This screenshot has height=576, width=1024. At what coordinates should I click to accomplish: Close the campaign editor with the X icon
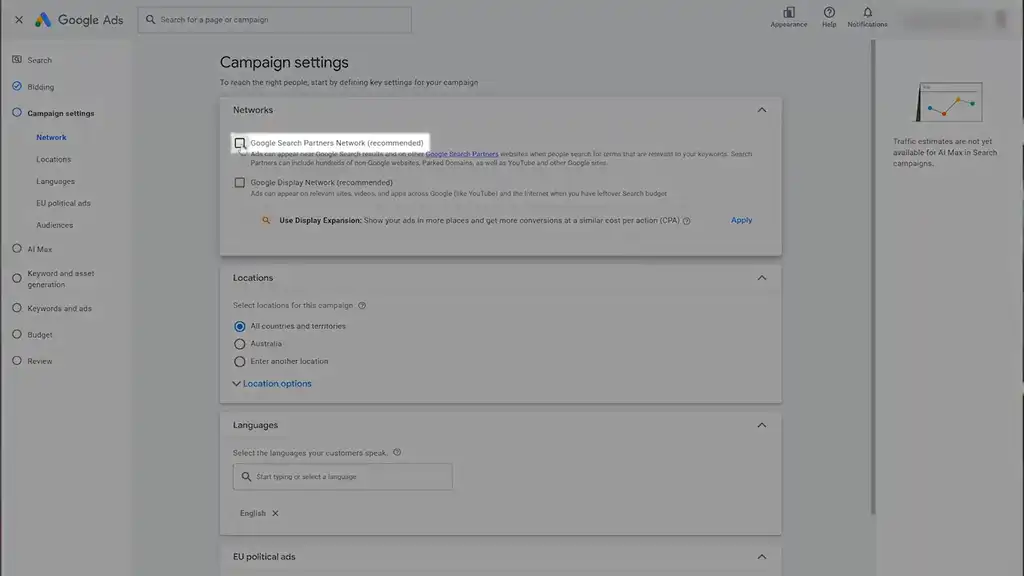point(19,20)
